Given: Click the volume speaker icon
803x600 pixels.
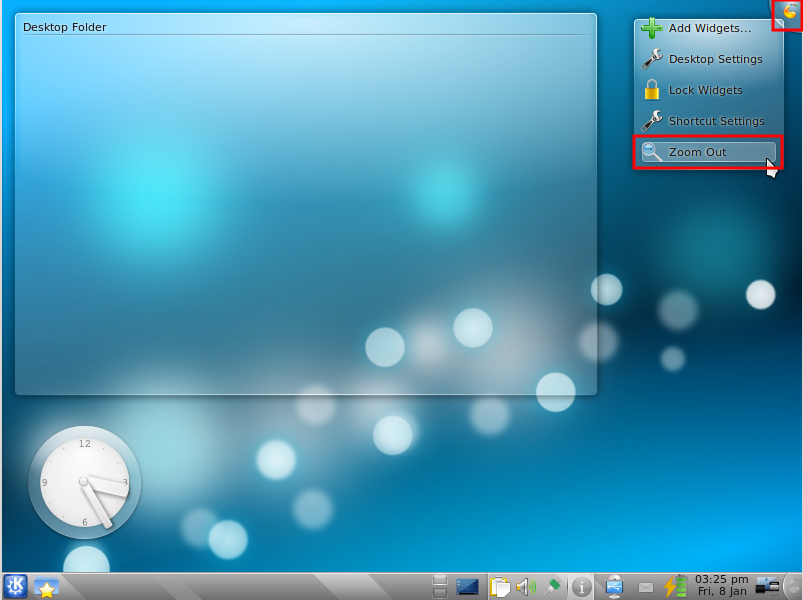Looking at the screenshot, I should tap(526, 587).
